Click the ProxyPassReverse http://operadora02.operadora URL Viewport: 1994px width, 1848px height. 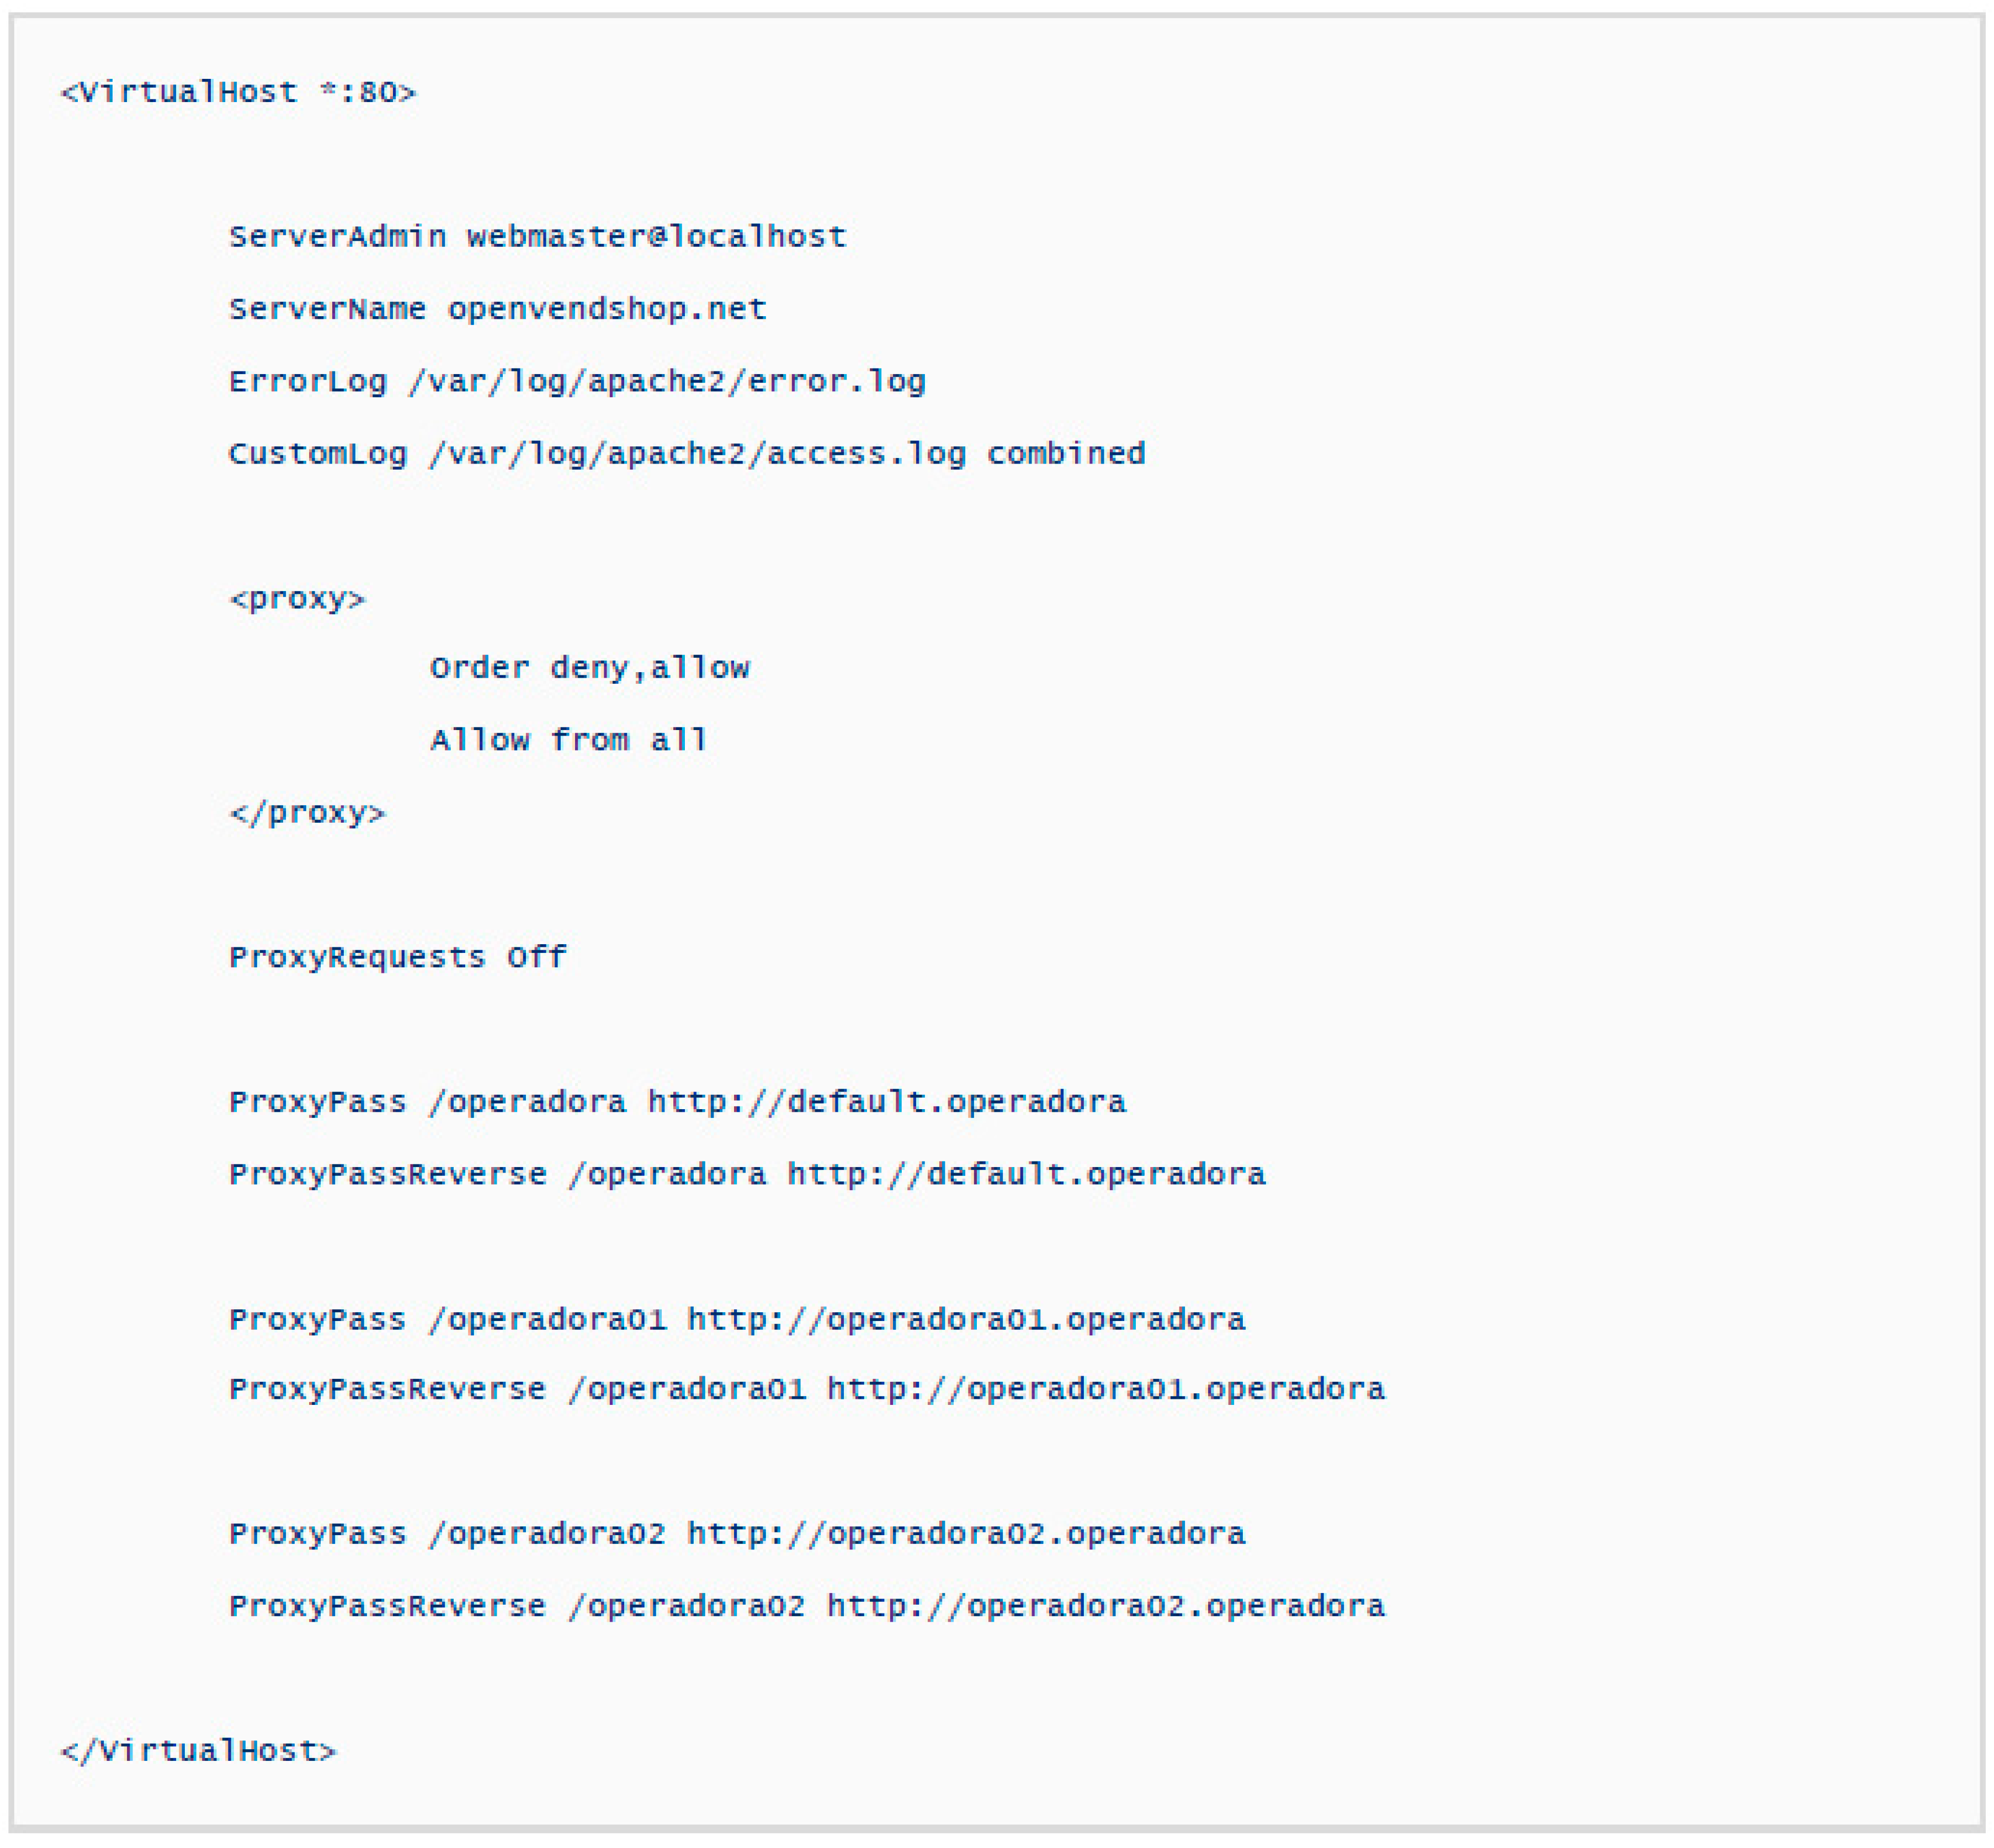[1105, 1606]
